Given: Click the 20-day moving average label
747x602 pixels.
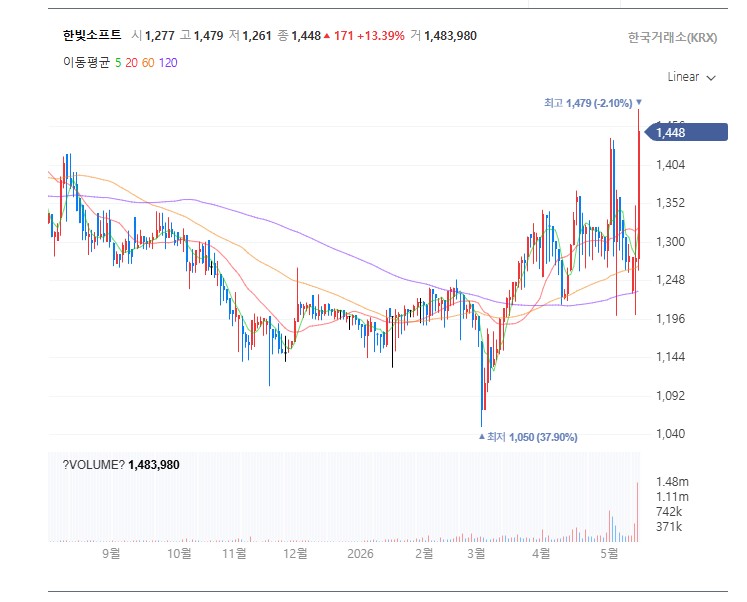Looking at the screenshot, I should point(131,63).
